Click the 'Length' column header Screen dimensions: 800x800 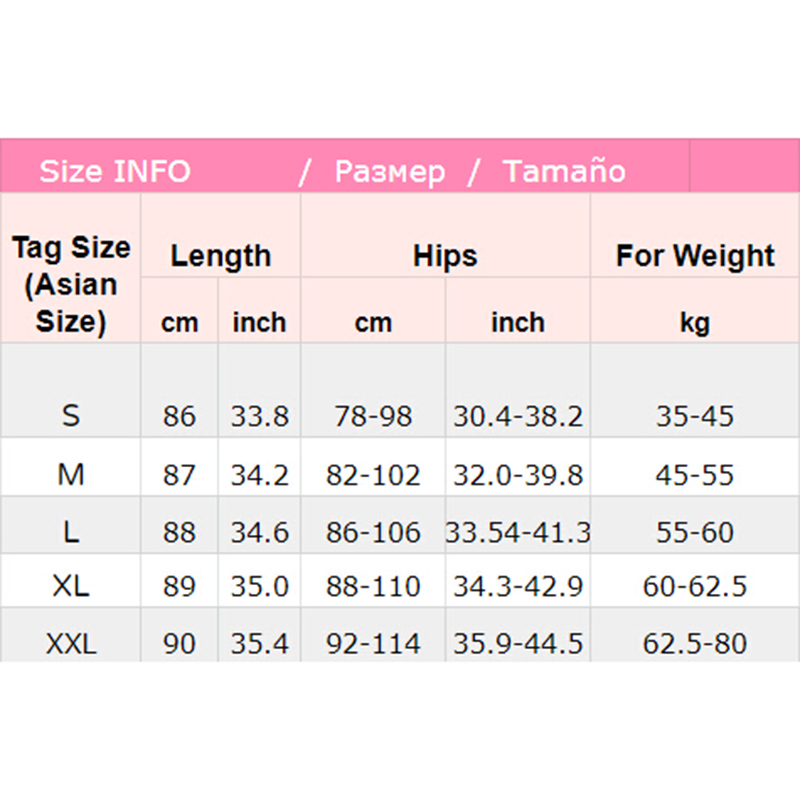[220, 255]
